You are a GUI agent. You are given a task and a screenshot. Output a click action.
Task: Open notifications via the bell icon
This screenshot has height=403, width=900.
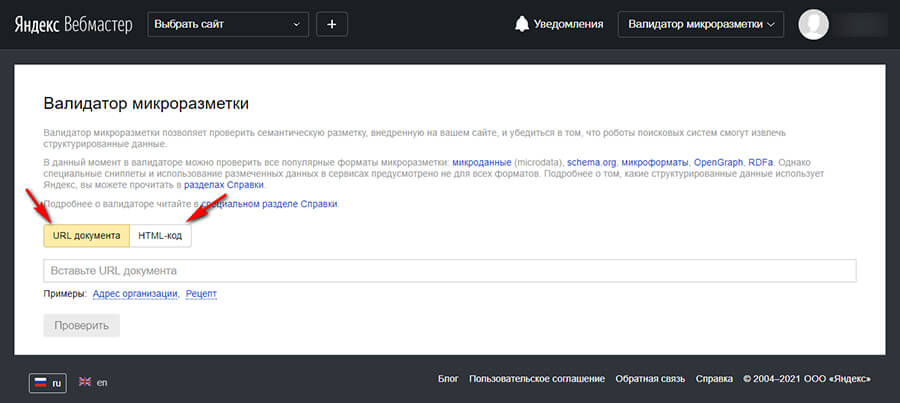tap(521, 24)
